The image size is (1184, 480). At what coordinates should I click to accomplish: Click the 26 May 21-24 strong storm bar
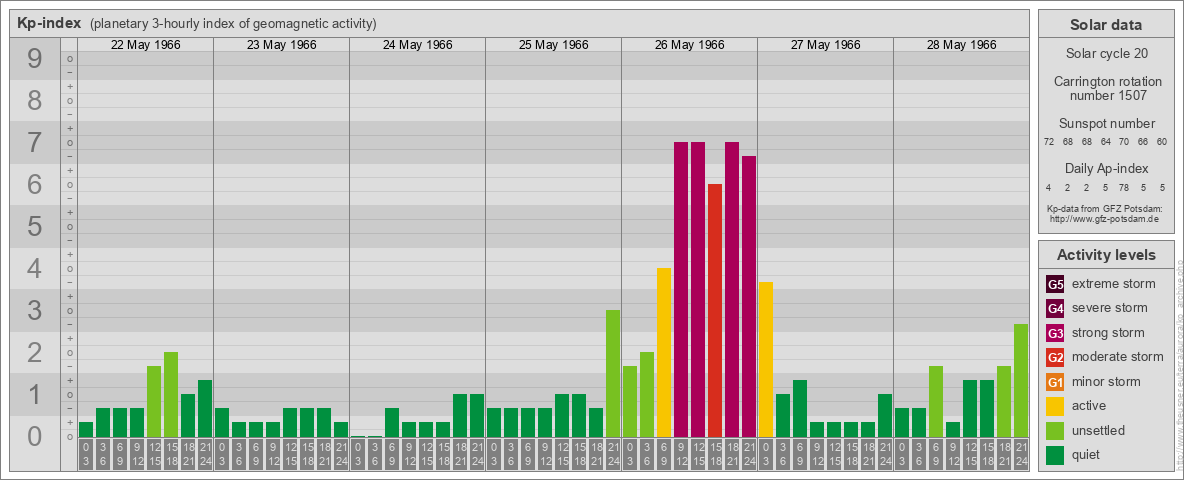(749, 297)
